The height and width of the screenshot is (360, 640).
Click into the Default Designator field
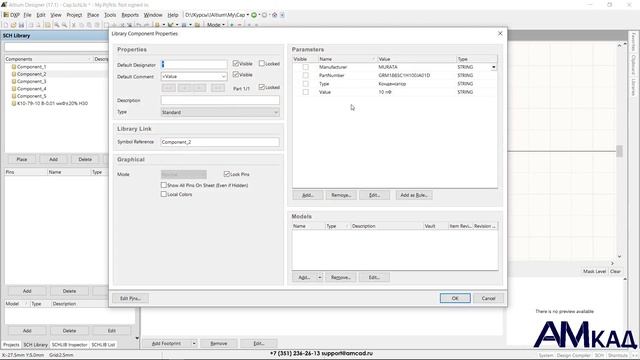[194, 64]
